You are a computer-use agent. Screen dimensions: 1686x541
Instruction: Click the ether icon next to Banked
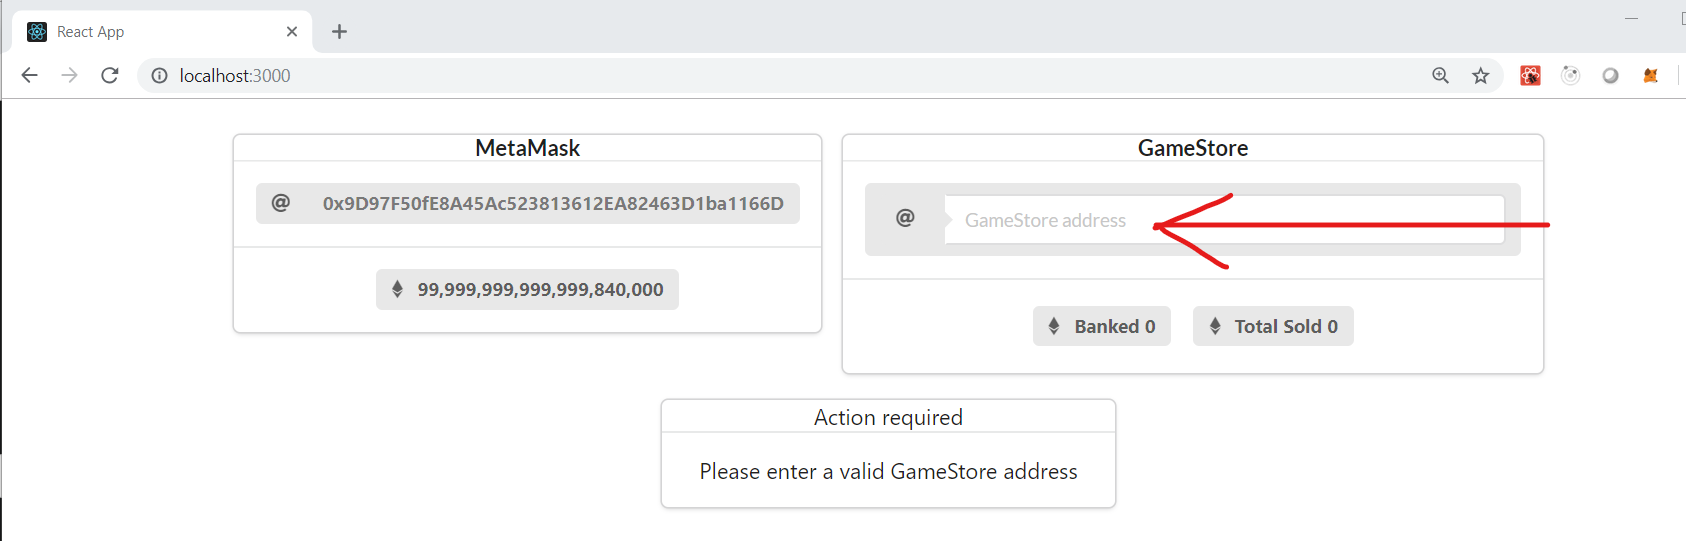tap(1054, 326)
